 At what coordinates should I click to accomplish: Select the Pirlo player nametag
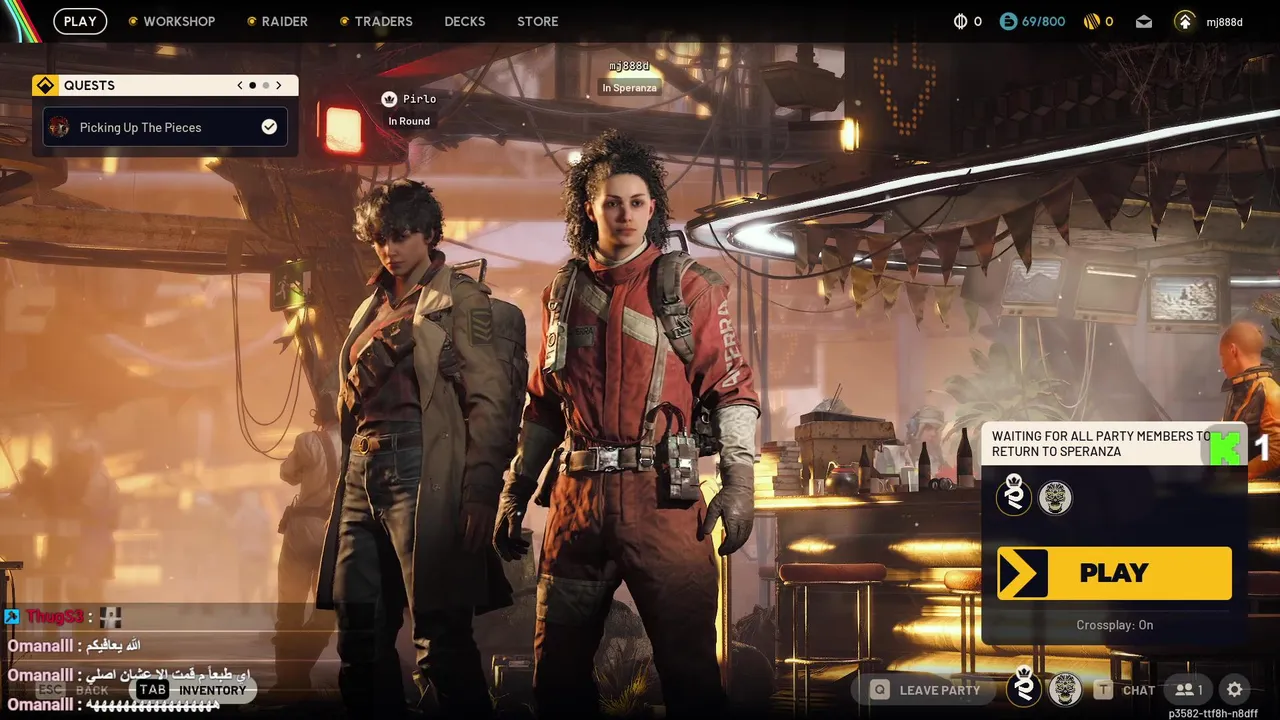point(420,99)
